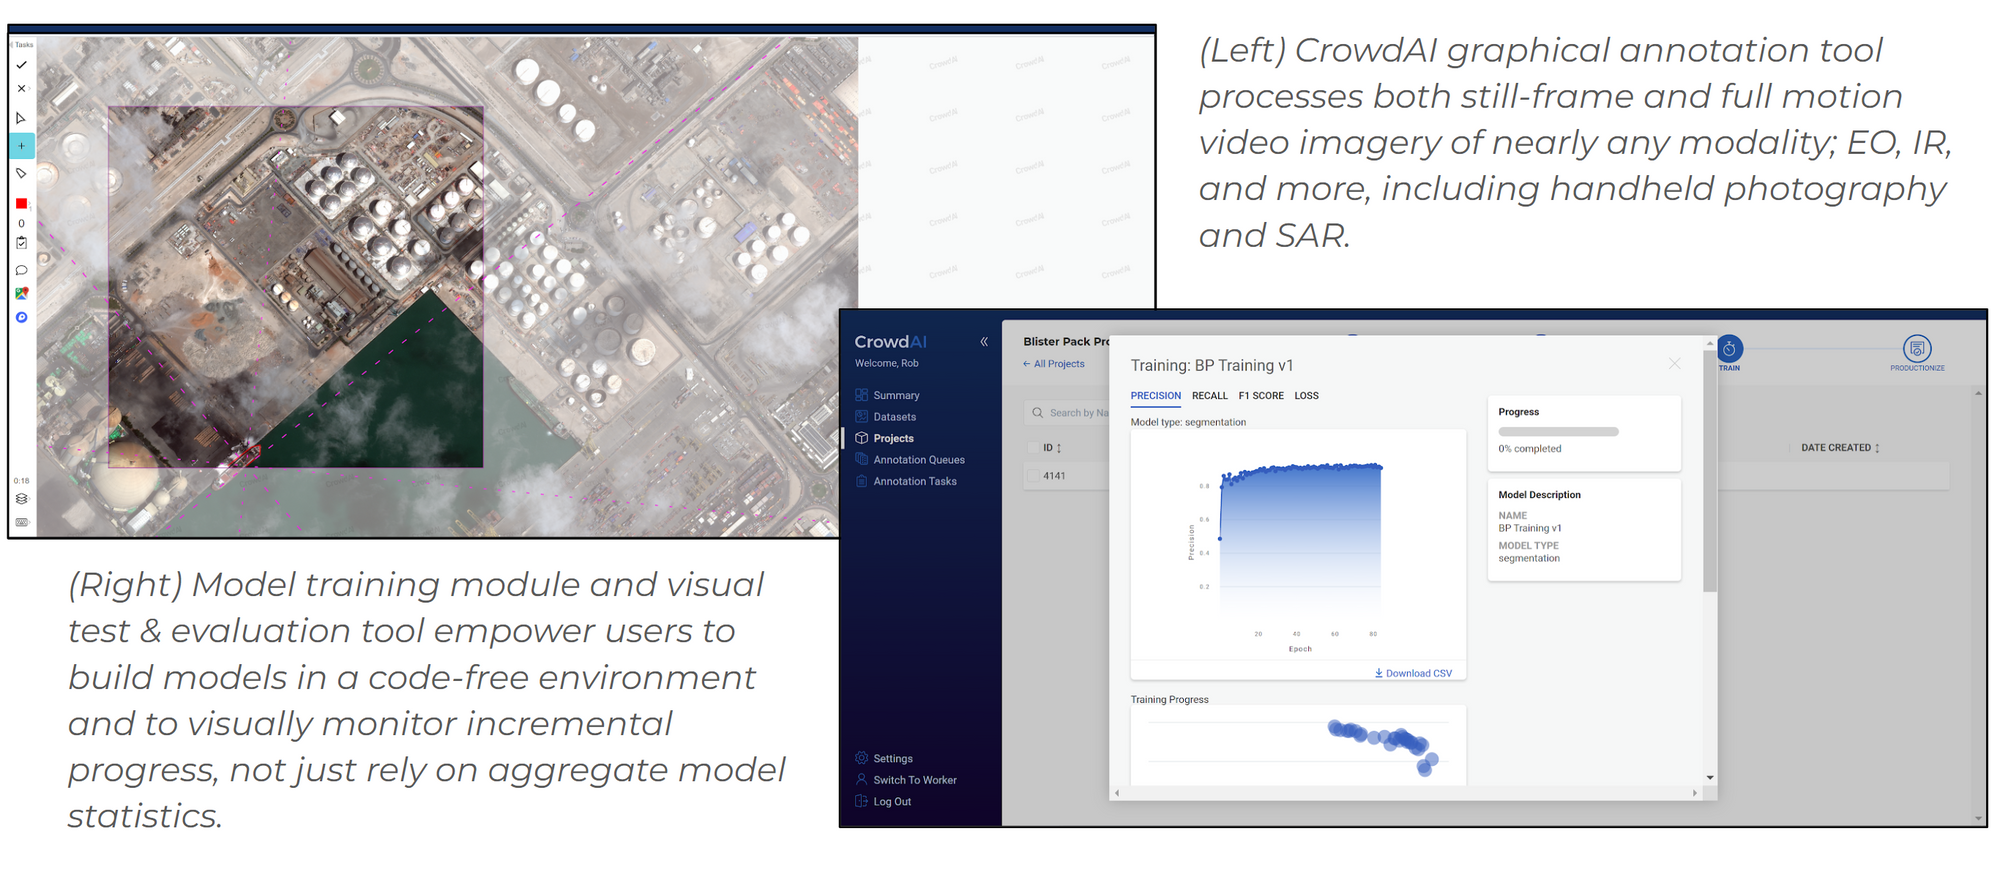This screenshot has width=2000, height=870.
Task: Open Projects in the CrowdAI sidebar
Action: tap(893, 439)
